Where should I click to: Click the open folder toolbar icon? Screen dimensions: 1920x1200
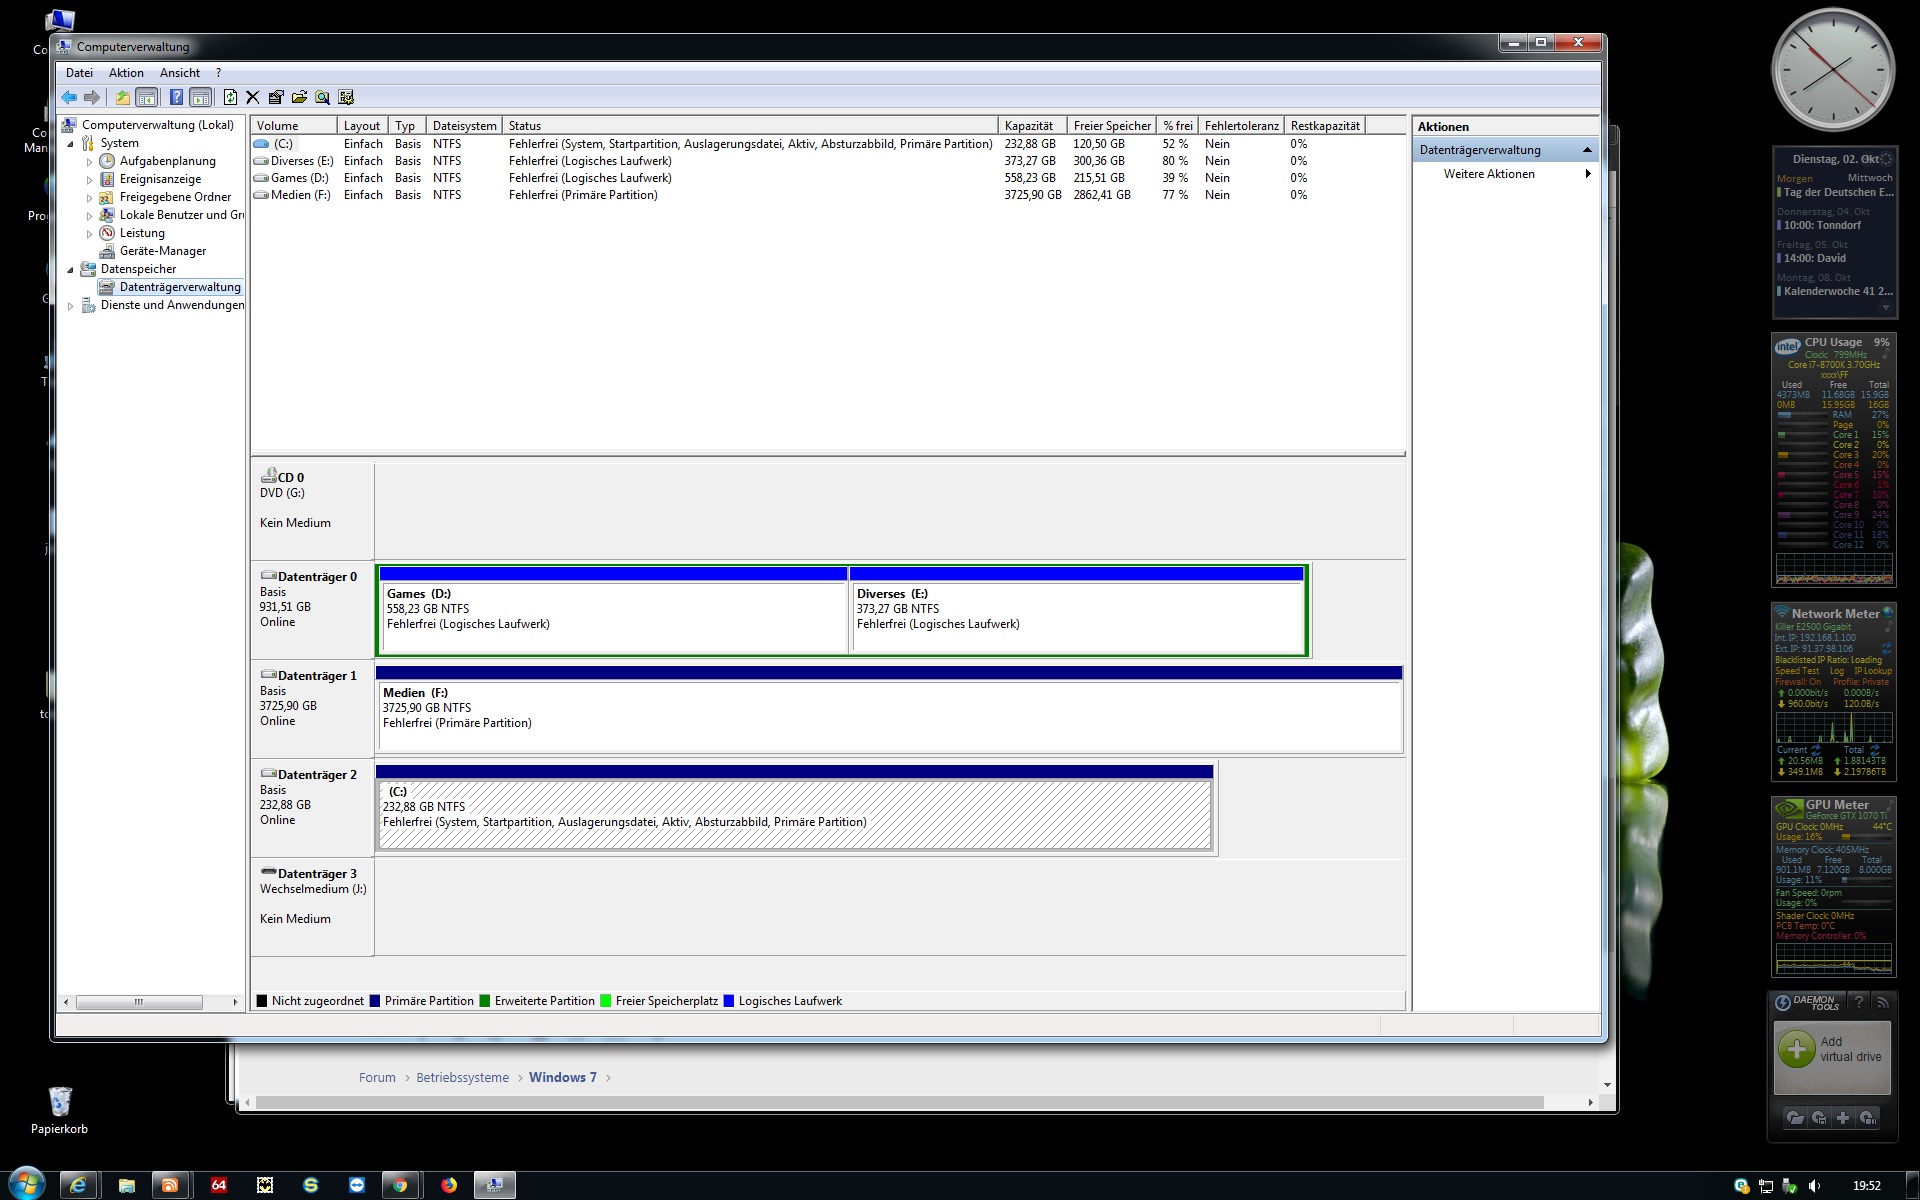click(x=299, y=97)
